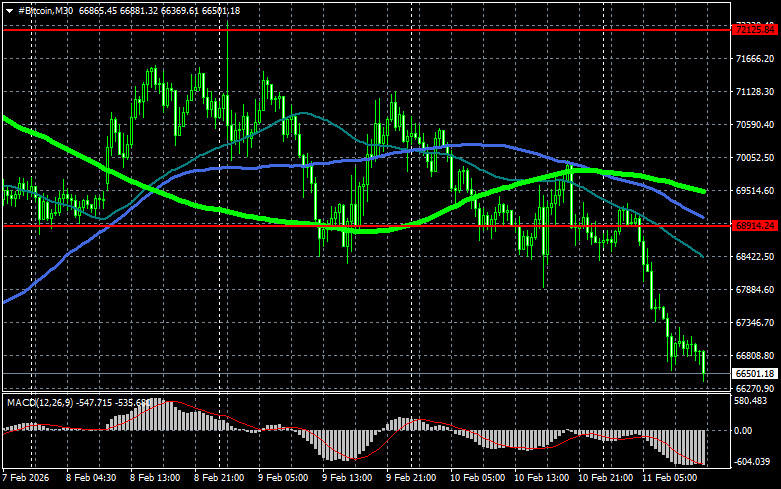Click the 9 Feb 05:00 time label
The height and width of the screenshot is (489, 781).
[283, 478]
